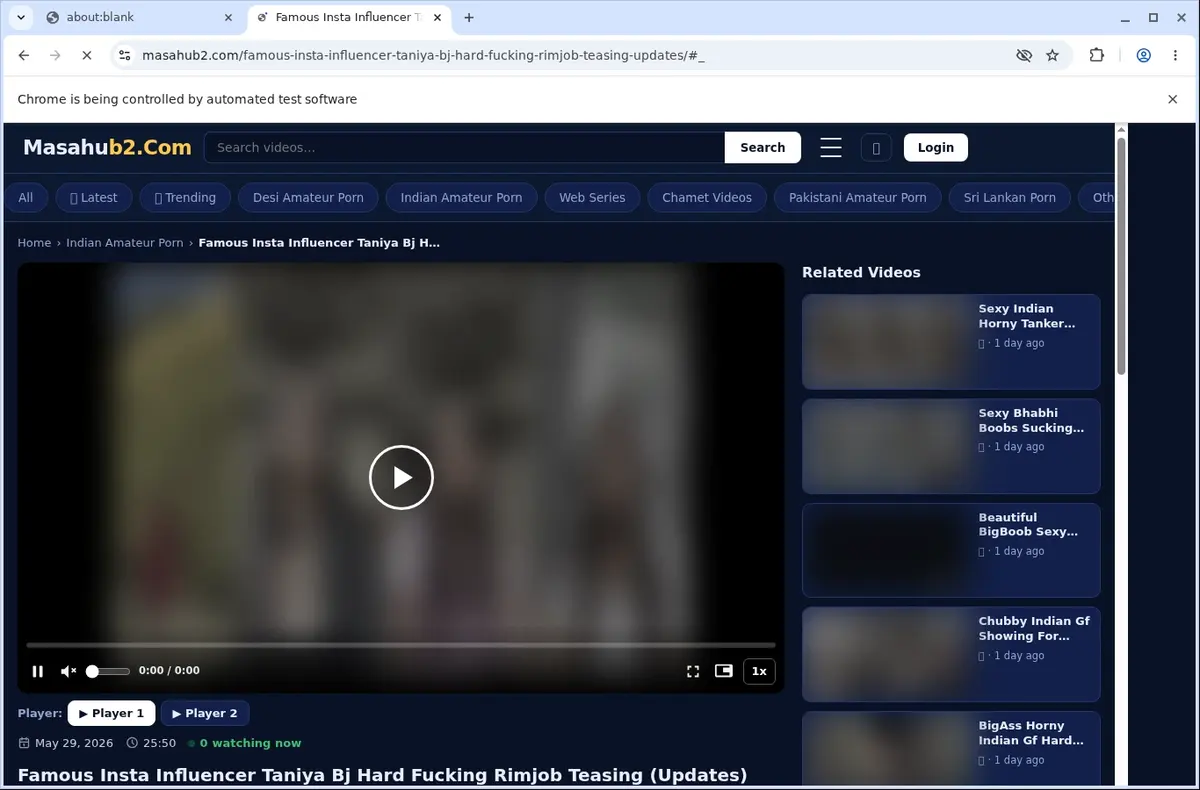
Task: Click the 0:00 / 0:00 time display
Action: (x=169, y=671)
